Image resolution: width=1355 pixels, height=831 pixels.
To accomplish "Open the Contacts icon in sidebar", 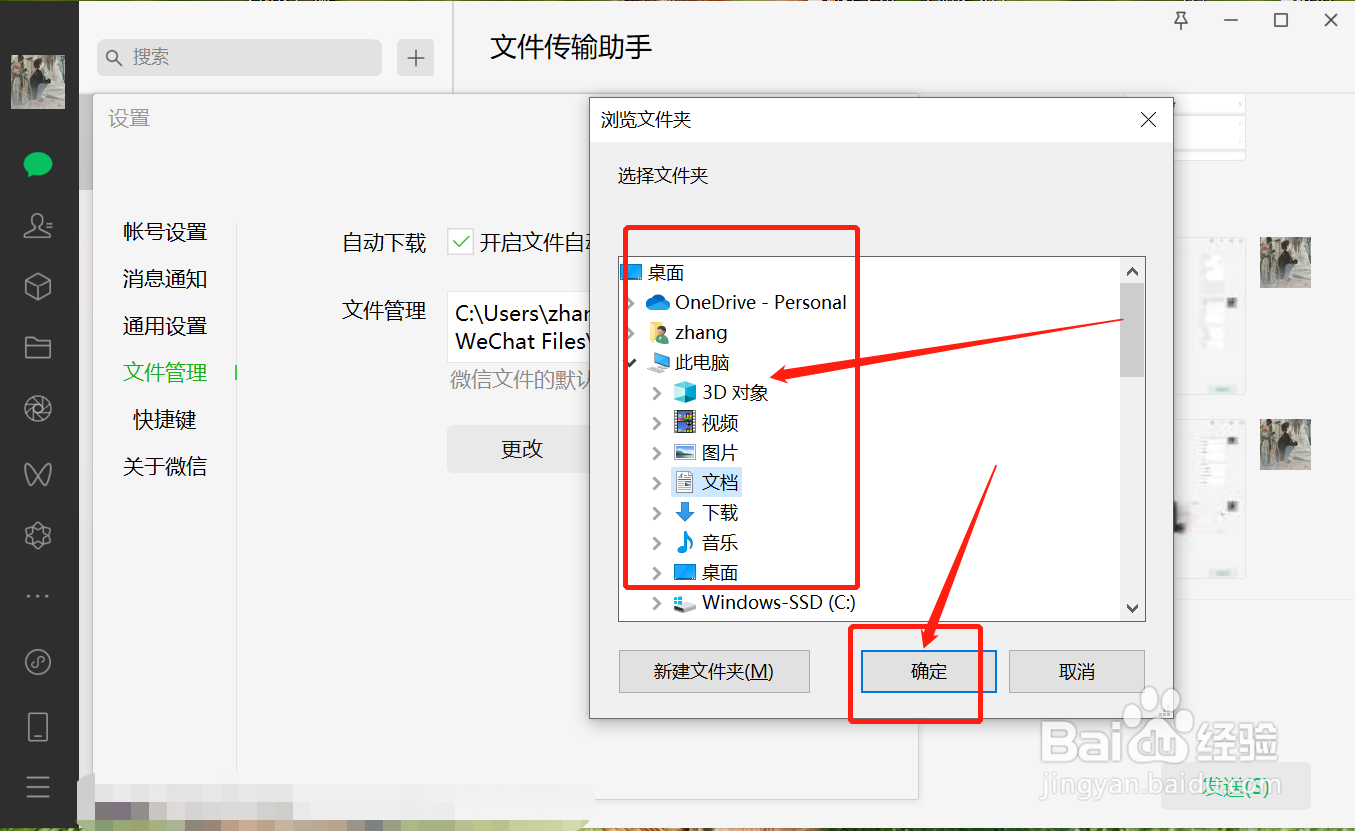I will tap(38, 226).
